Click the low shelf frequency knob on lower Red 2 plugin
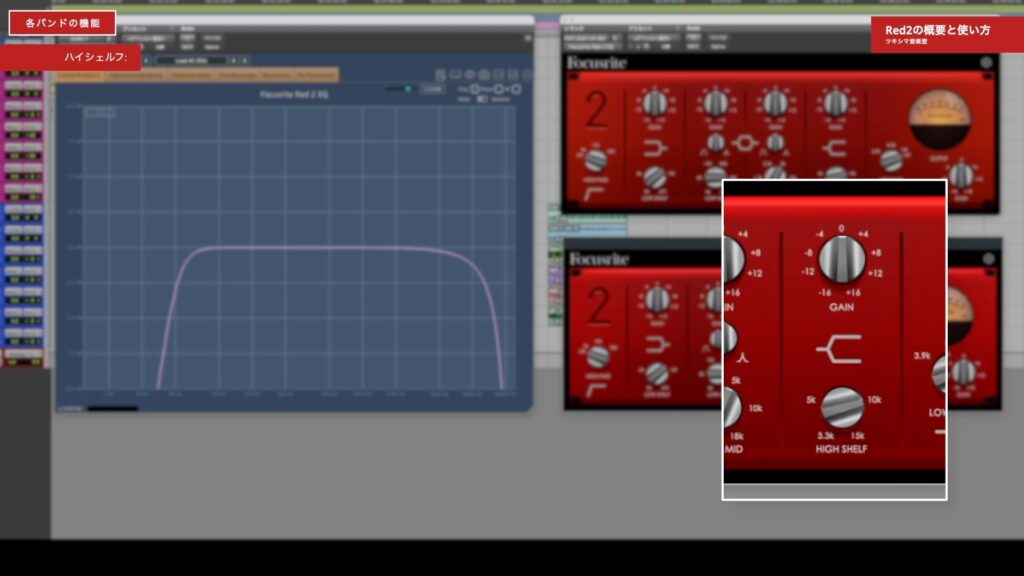The height and width of the screenshot is (576, 1024). pyautogui.click(x=657, y=374)
